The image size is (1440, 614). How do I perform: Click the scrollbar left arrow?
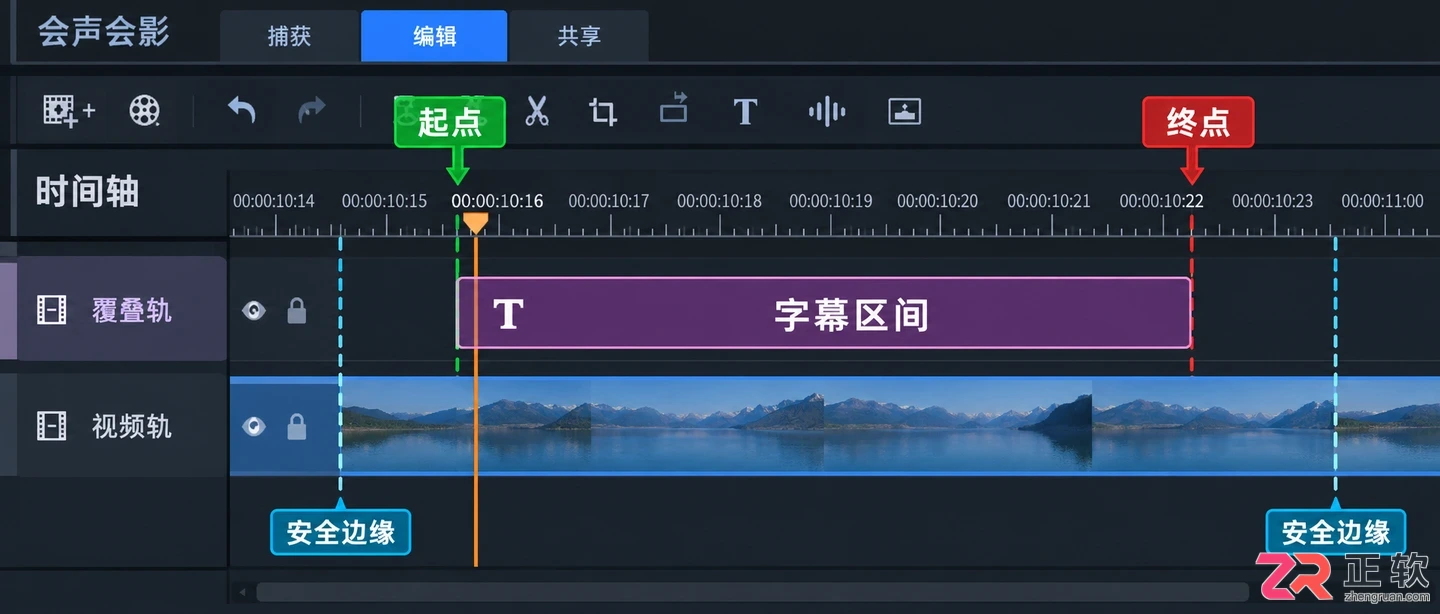(242, 593)
